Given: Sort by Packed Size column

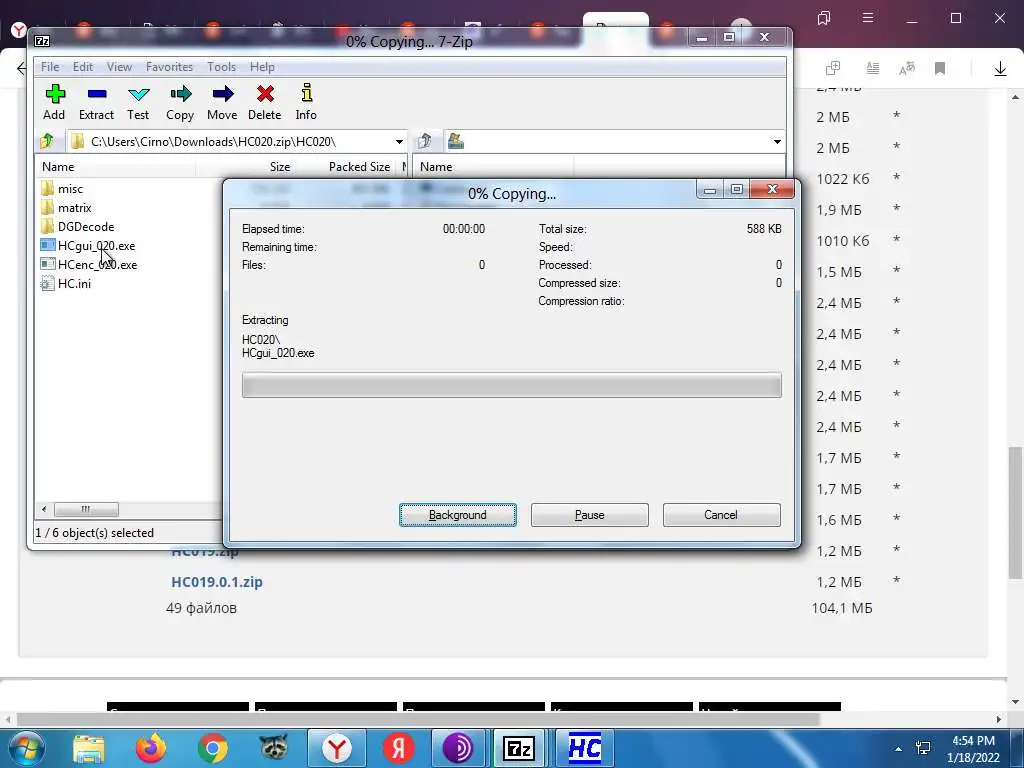Looking at the screenshot, I should click(345, 167).
